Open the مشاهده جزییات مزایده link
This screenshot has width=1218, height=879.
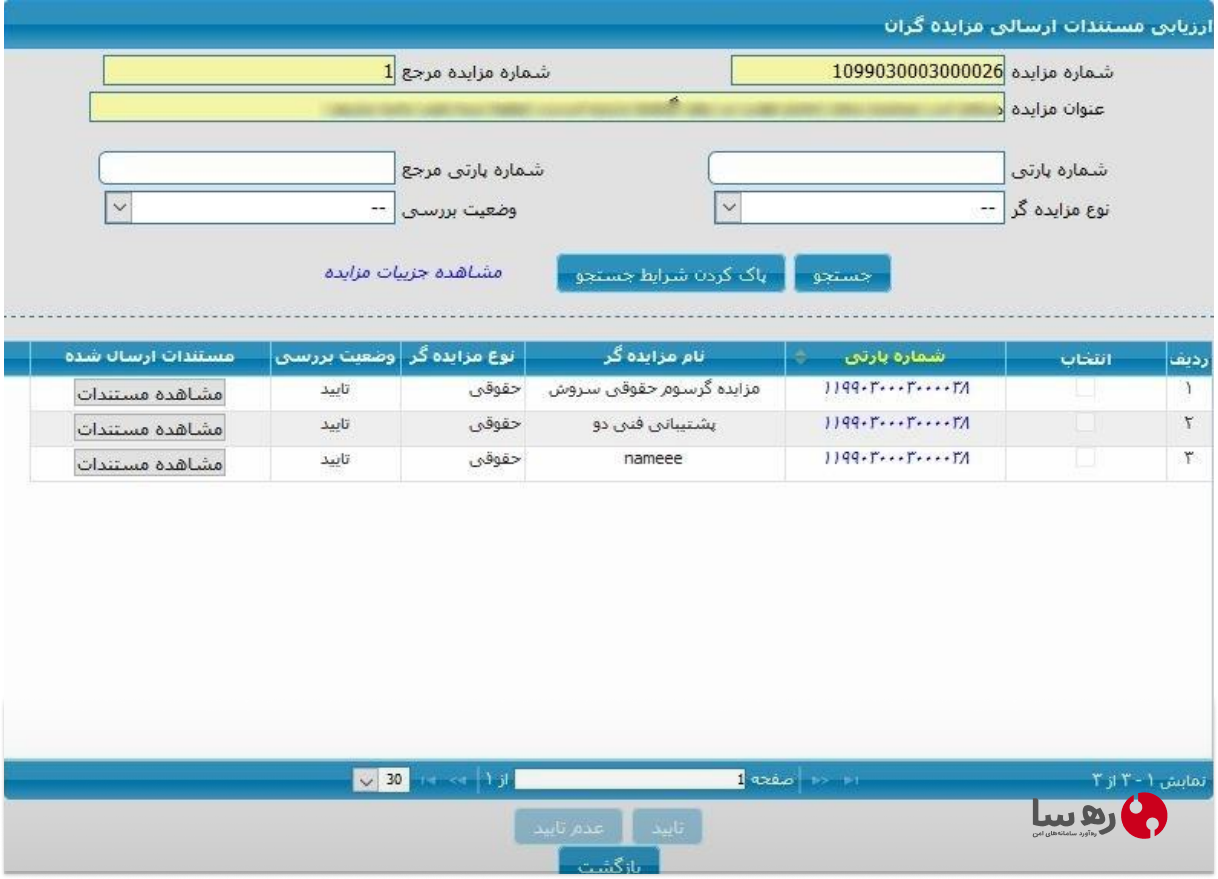coord(413,272)
